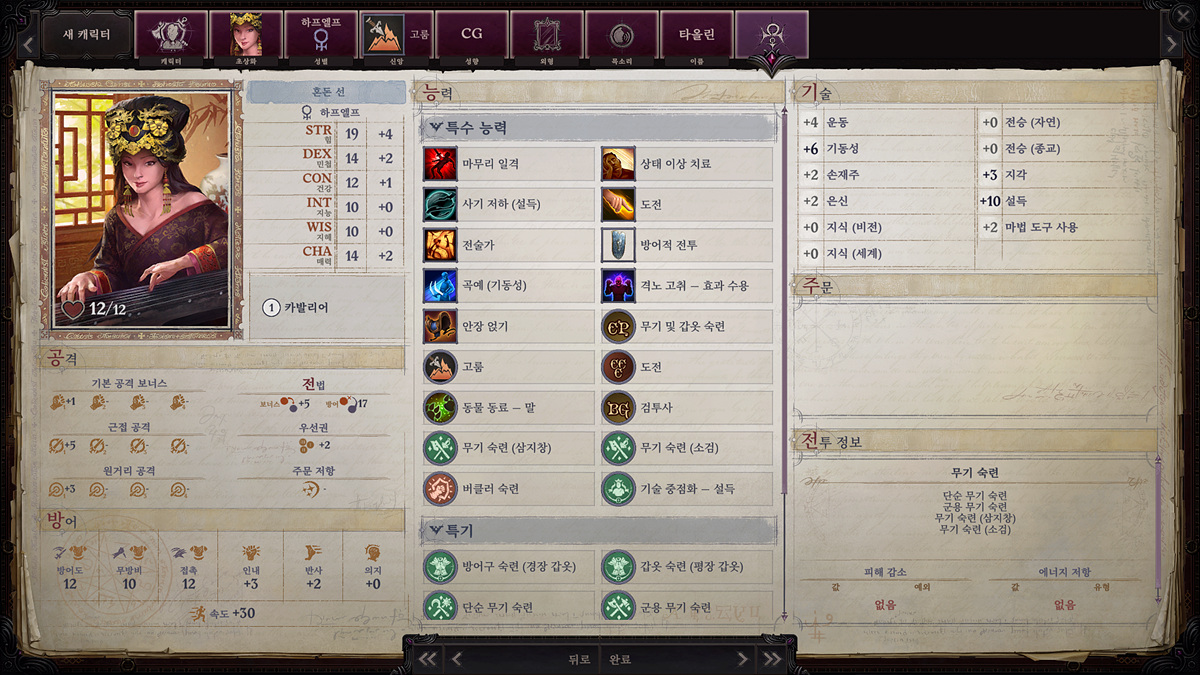The height and width of the screenshot is (675, 1200).
Task: Switch to the 성향 CG tab
Action: [472, 37]
